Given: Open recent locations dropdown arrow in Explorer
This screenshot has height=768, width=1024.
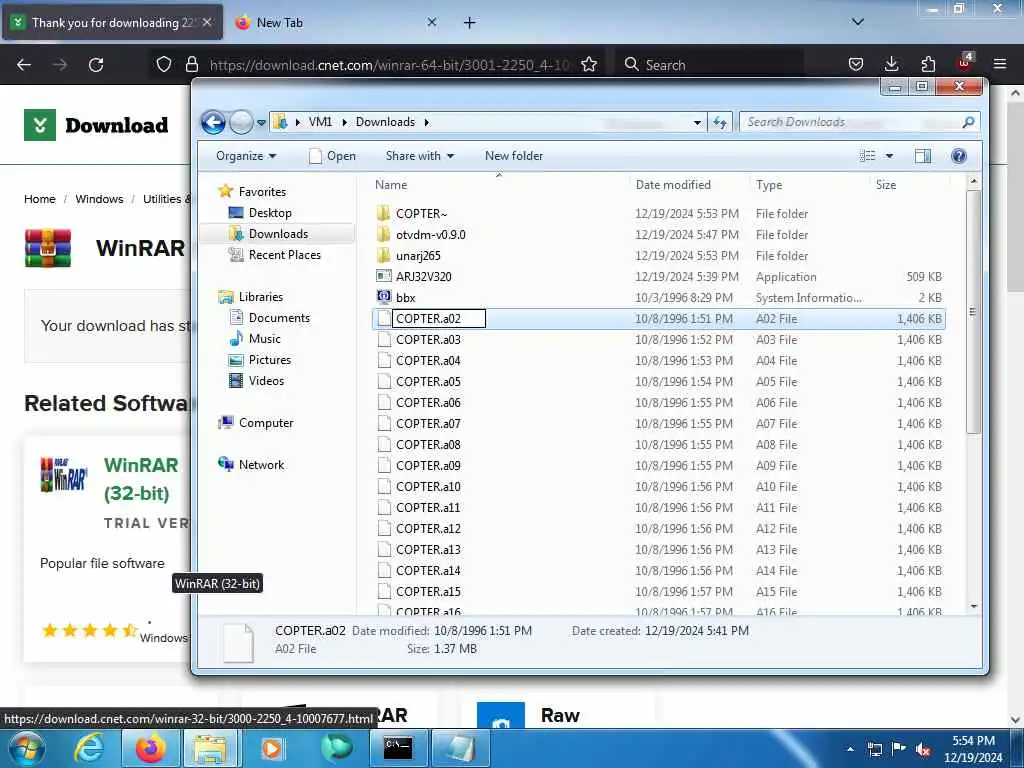Looking at the screenshot, I should coord(261,123).
